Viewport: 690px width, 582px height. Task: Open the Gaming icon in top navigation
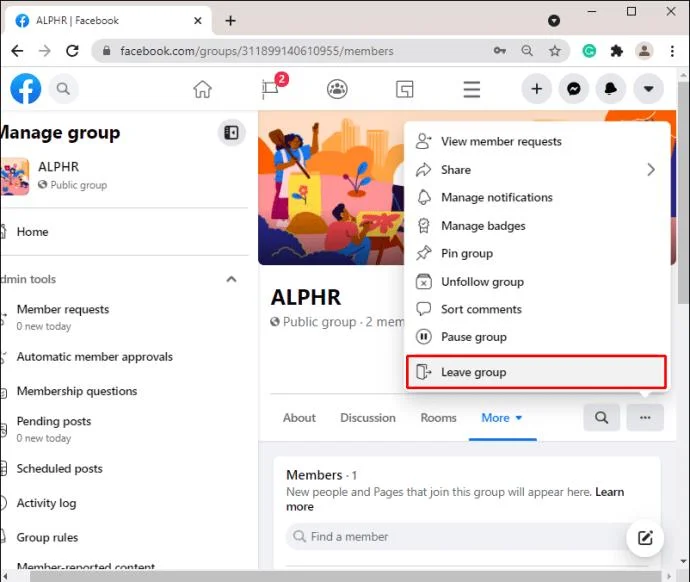coord(404,89)
